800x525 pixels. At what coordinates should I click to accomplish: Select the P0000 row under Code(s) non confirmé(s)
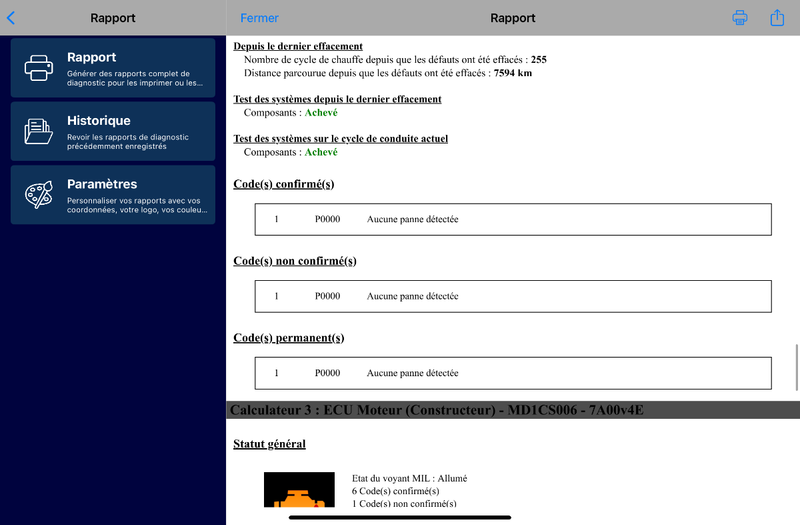[512, 296]
